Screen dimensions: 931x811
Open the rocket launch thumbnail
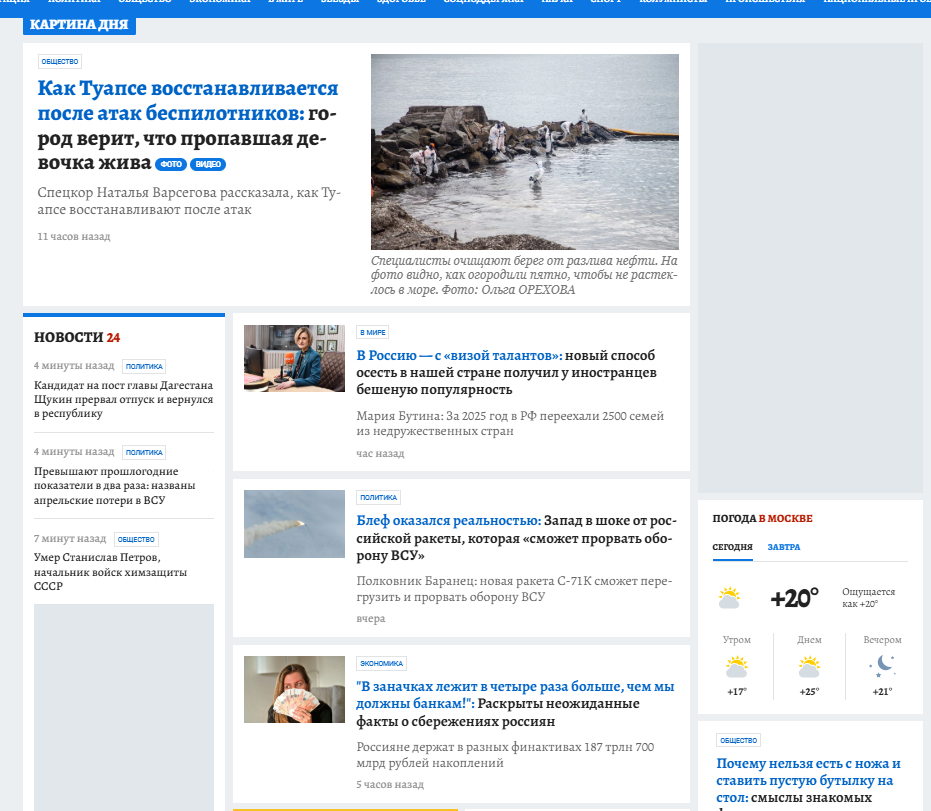pyautogui.click(x=294, y=524)
